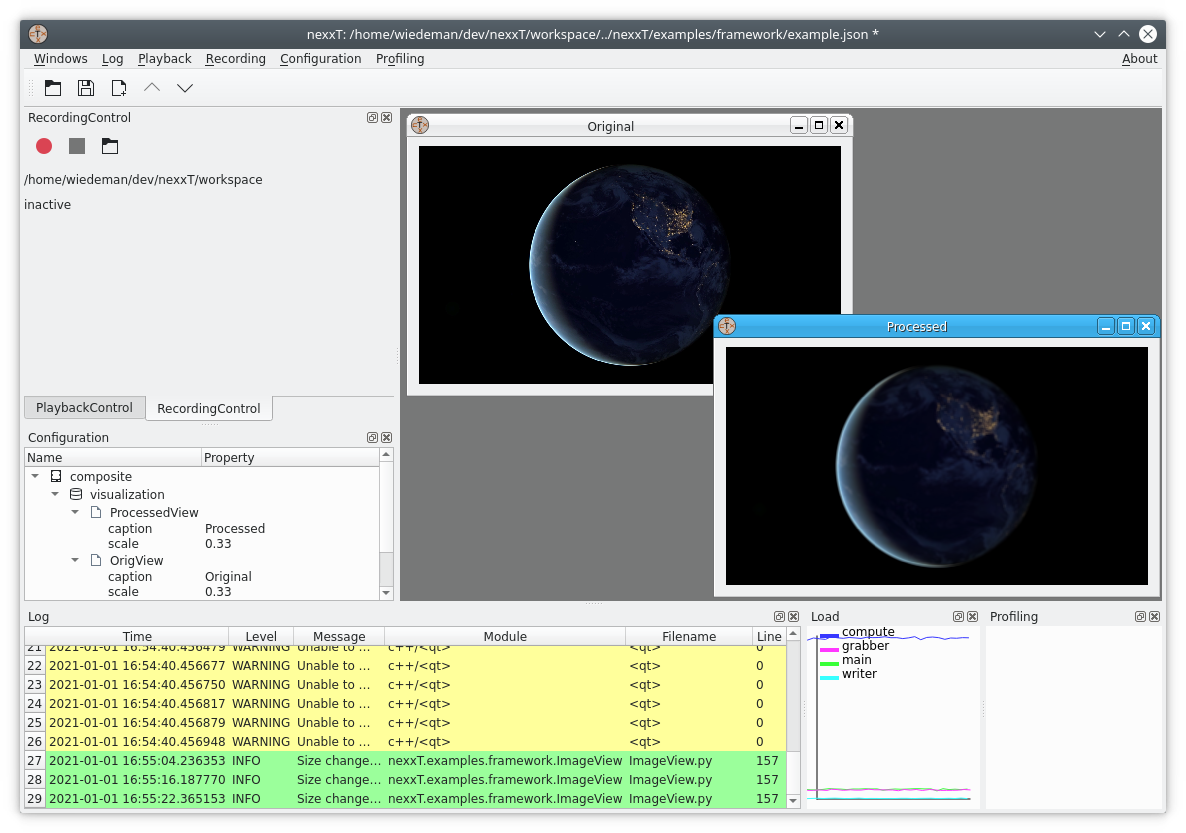Click the new document icon in toolbar

tap(119, 88)
